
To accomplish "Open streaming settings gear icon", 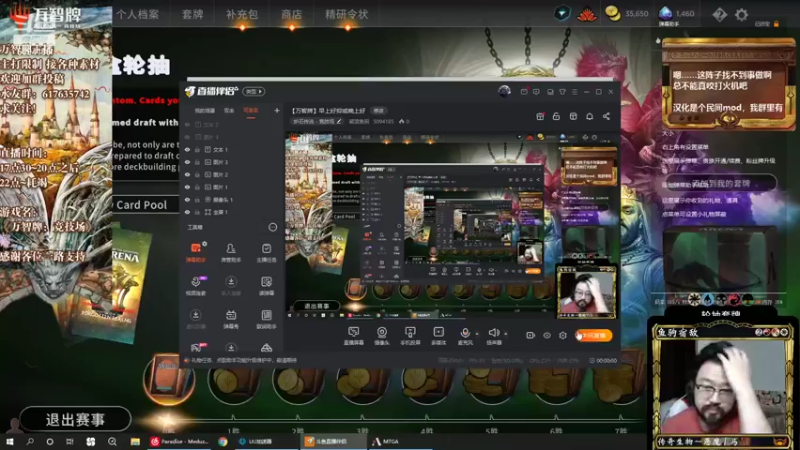I will 562,335.
